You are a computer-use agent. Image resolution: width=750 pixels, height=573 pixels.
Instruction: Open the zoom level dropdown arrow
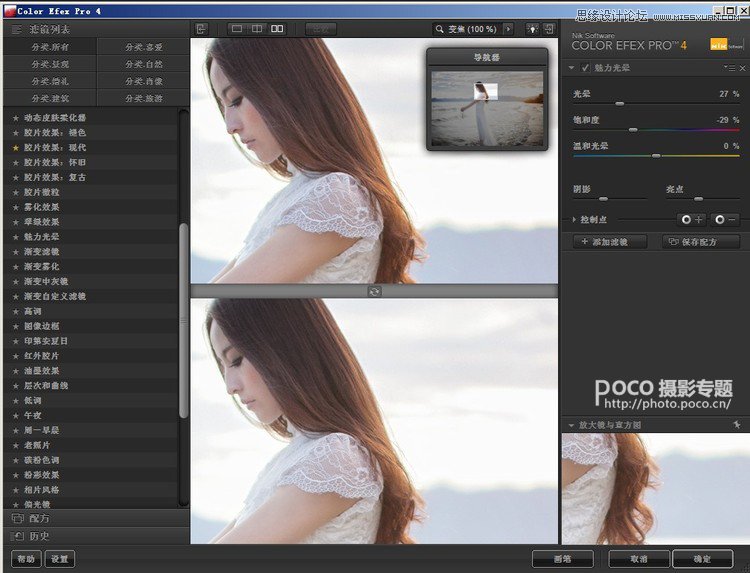click(508, 29)
